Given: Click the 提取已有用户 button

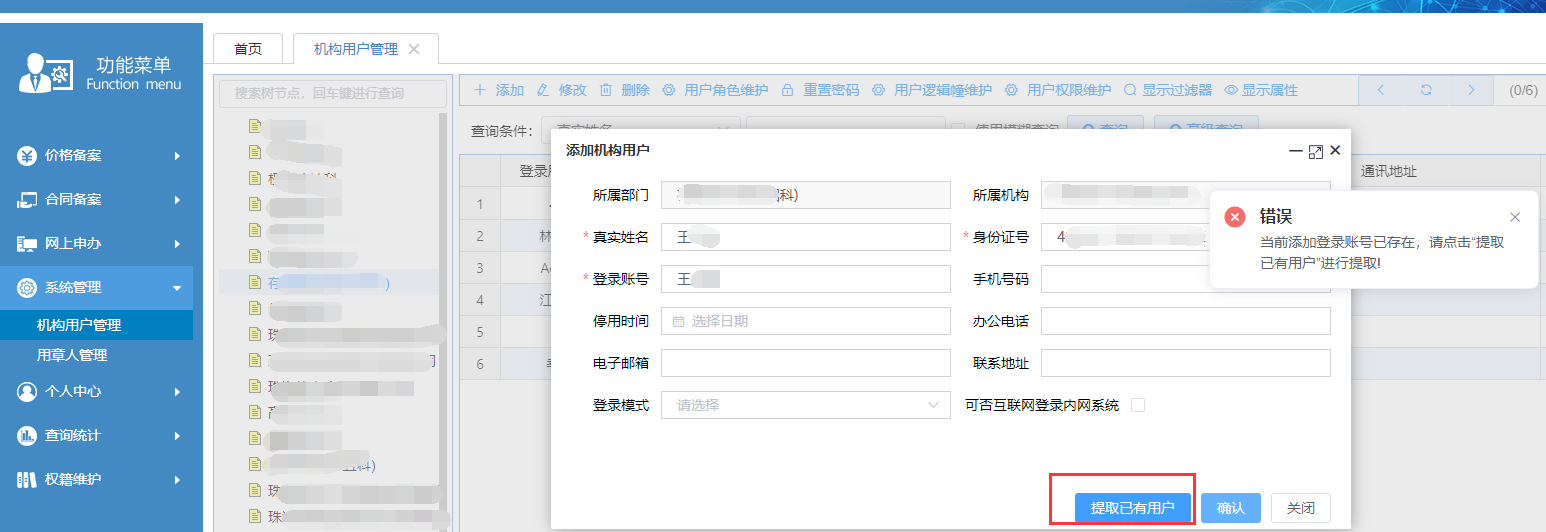Looking at the screenshot, I should click(1132, 508).
